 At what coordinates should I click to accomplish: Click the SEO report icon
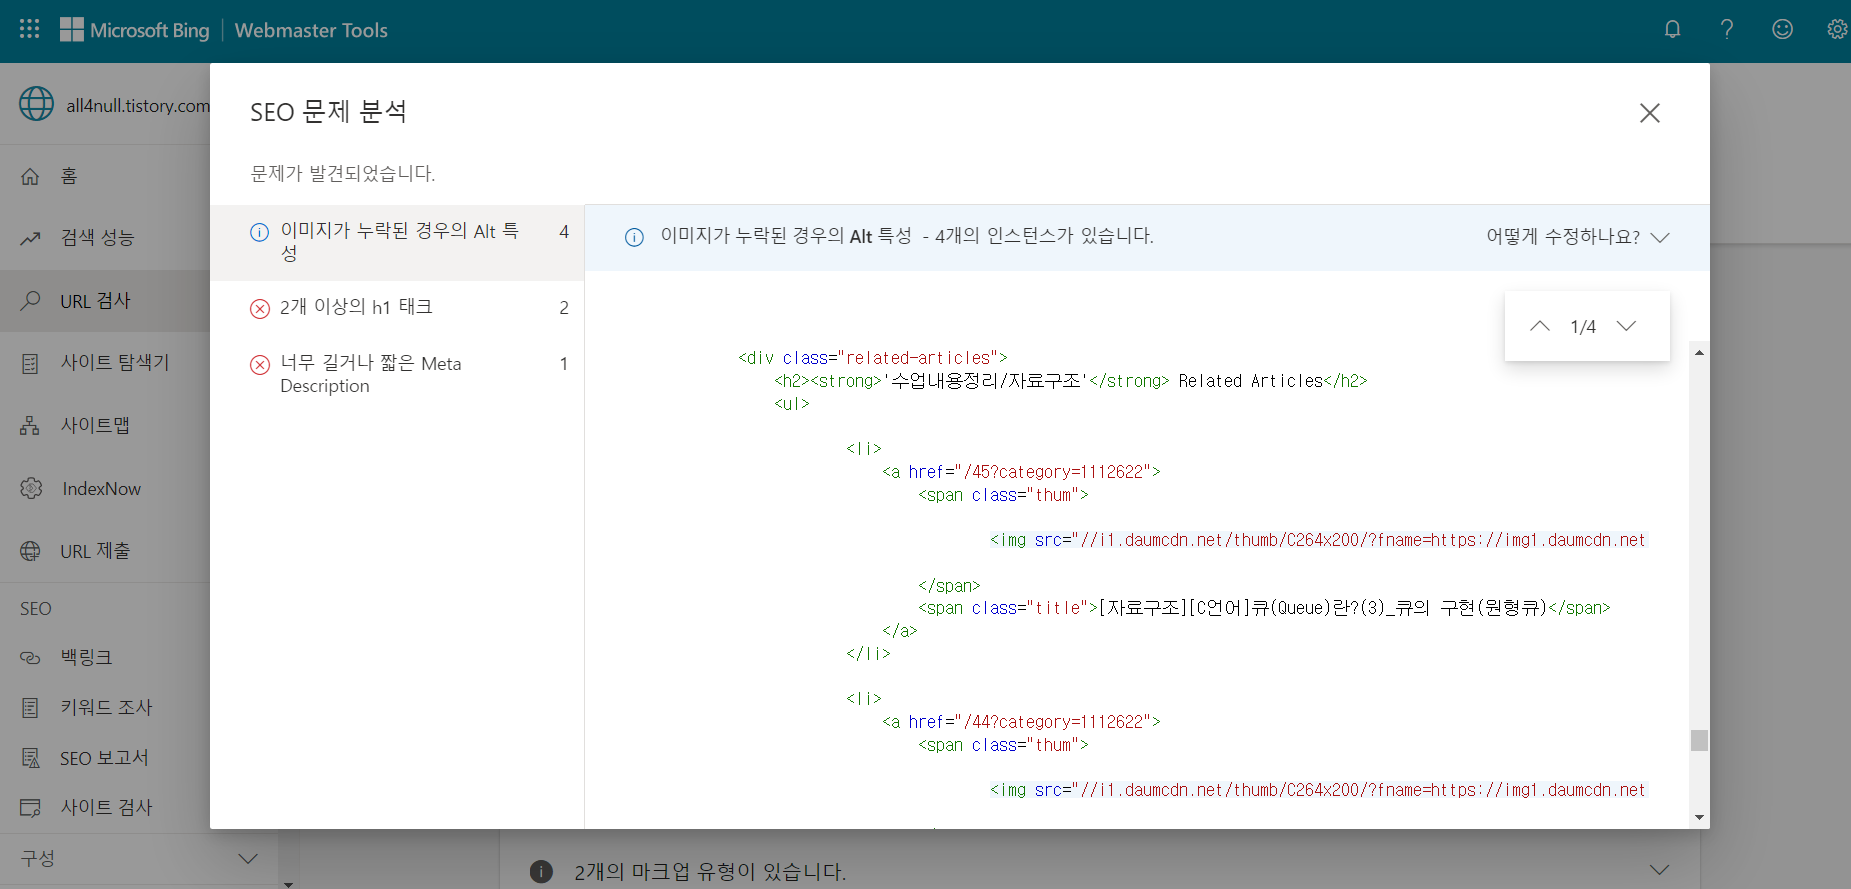[31, 758]
